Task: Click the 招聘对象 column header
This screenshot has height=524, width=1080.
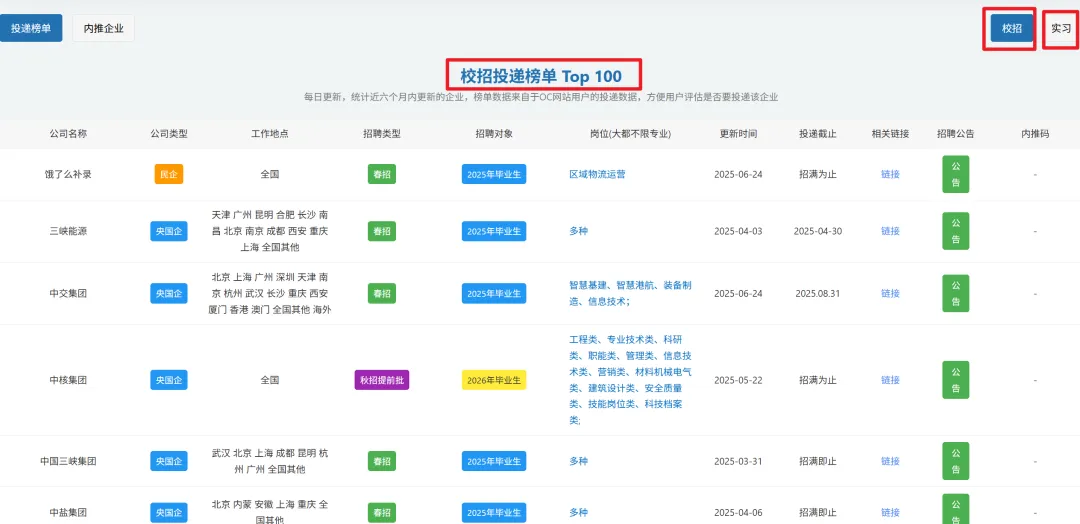Action: (x=494, y=134)
